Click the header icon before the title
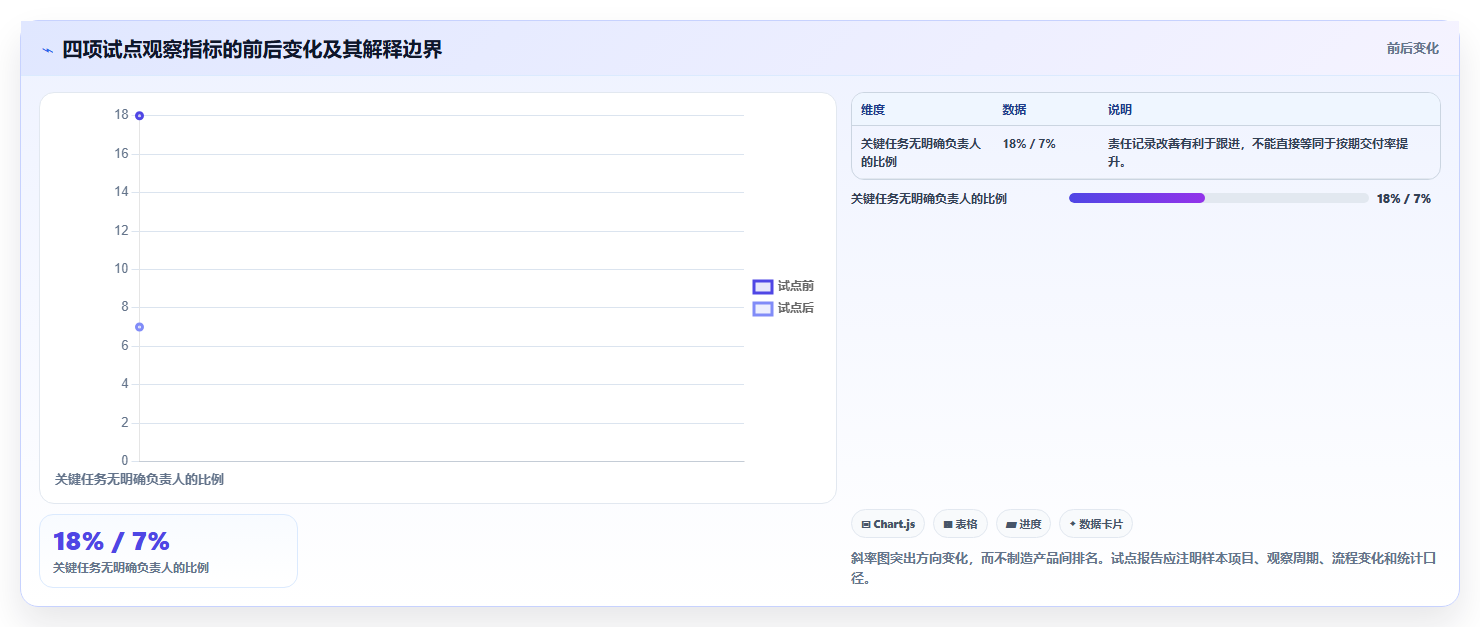The width and height of the screenshot is (1480, 627). [x=47, y=49]
